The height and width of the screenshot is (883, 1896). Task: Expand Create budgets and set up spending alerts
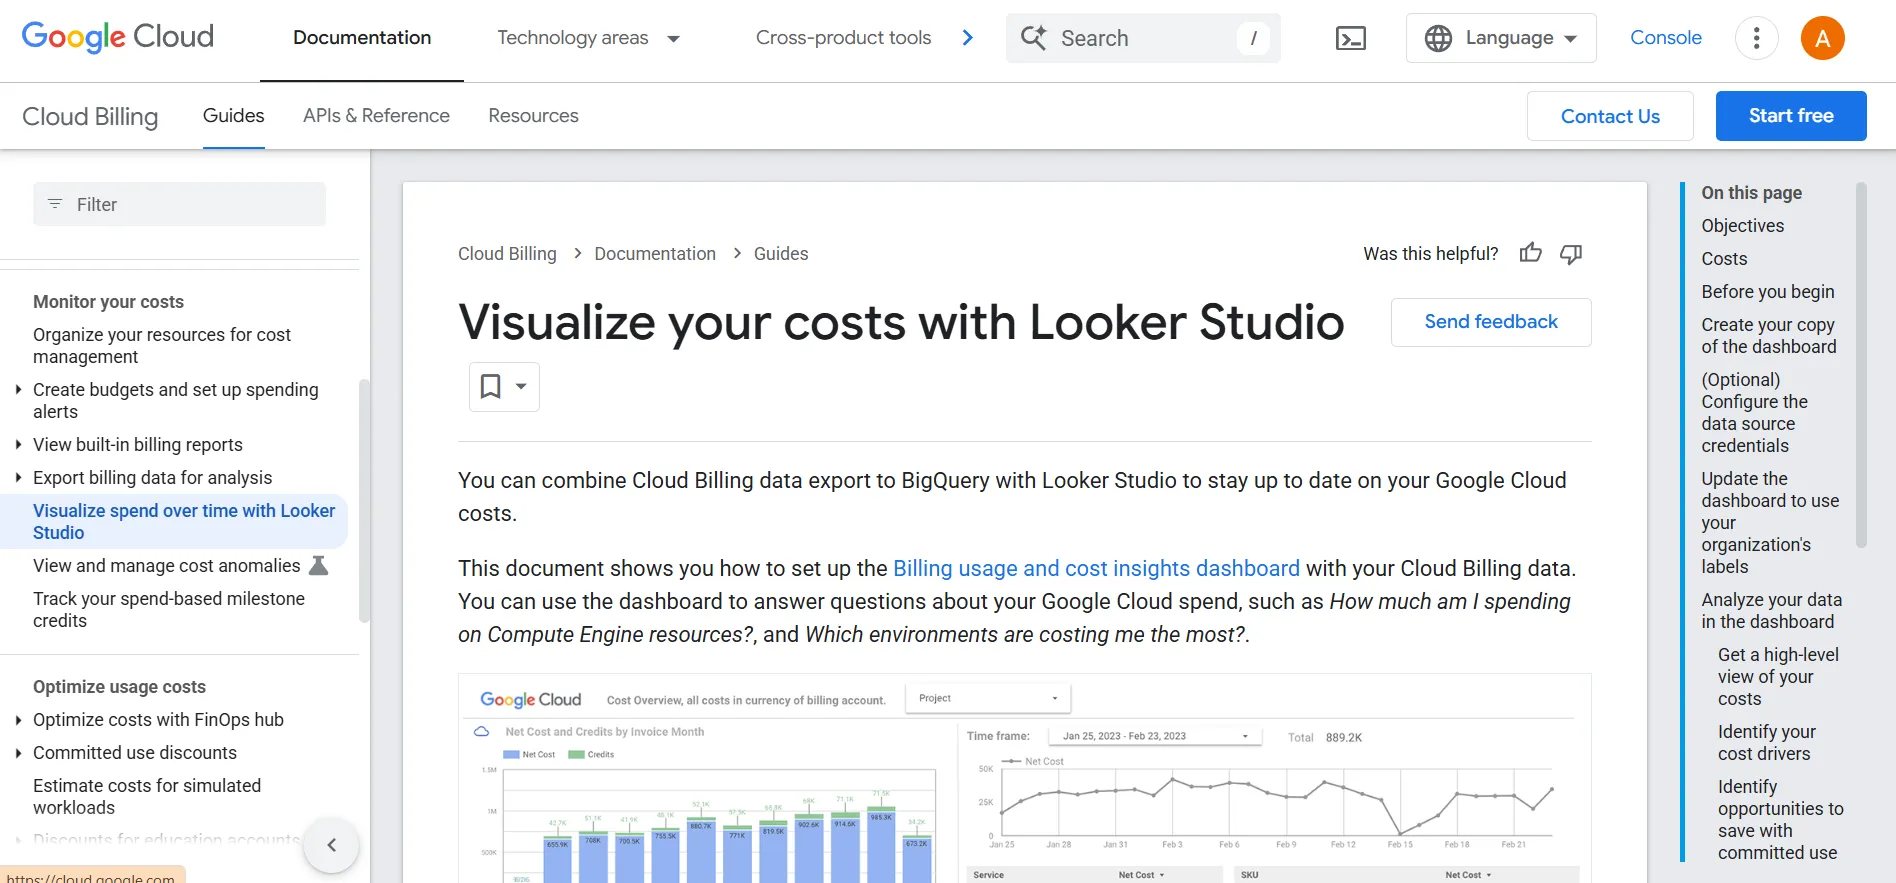(x=18, y=389)
